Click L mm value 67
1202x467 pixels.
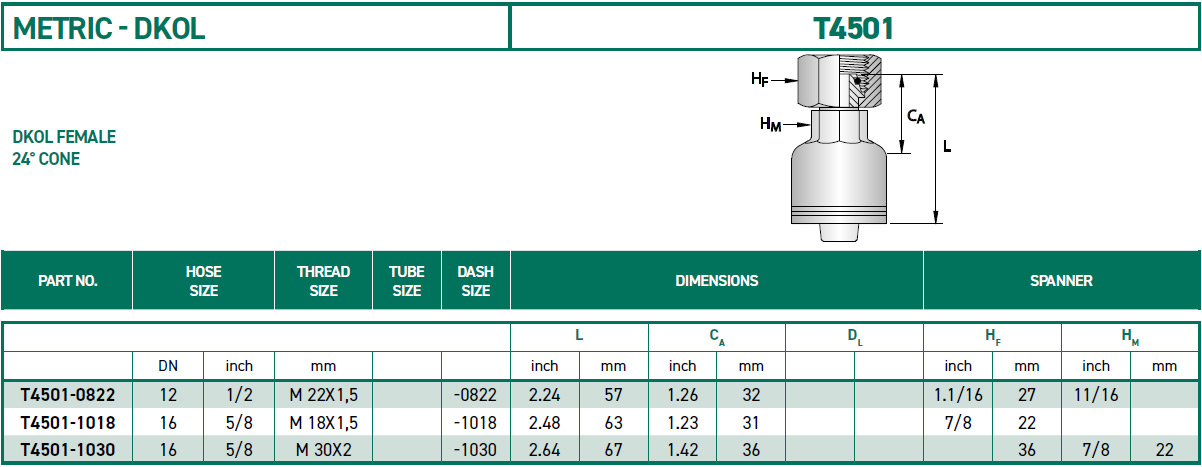pos(613,450)
